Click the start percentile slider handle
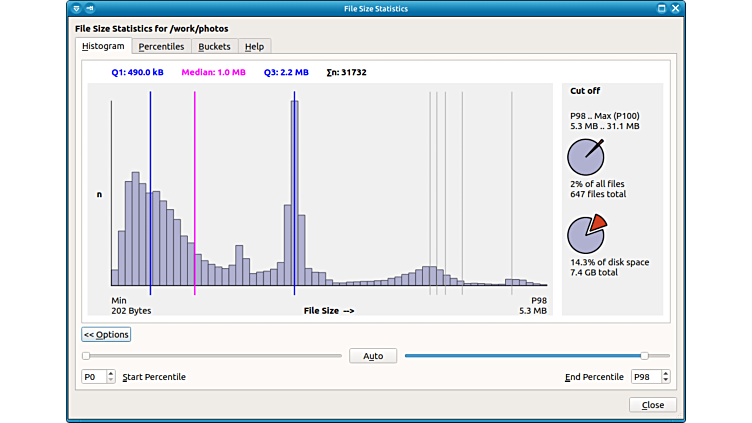 [x=86, y=356]
